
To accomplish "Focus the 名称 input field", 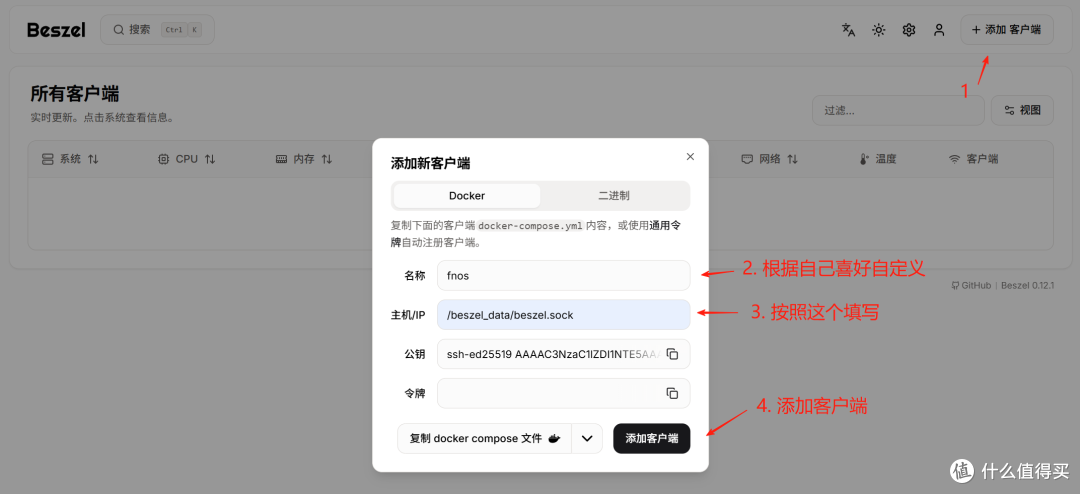I will 563,276.
